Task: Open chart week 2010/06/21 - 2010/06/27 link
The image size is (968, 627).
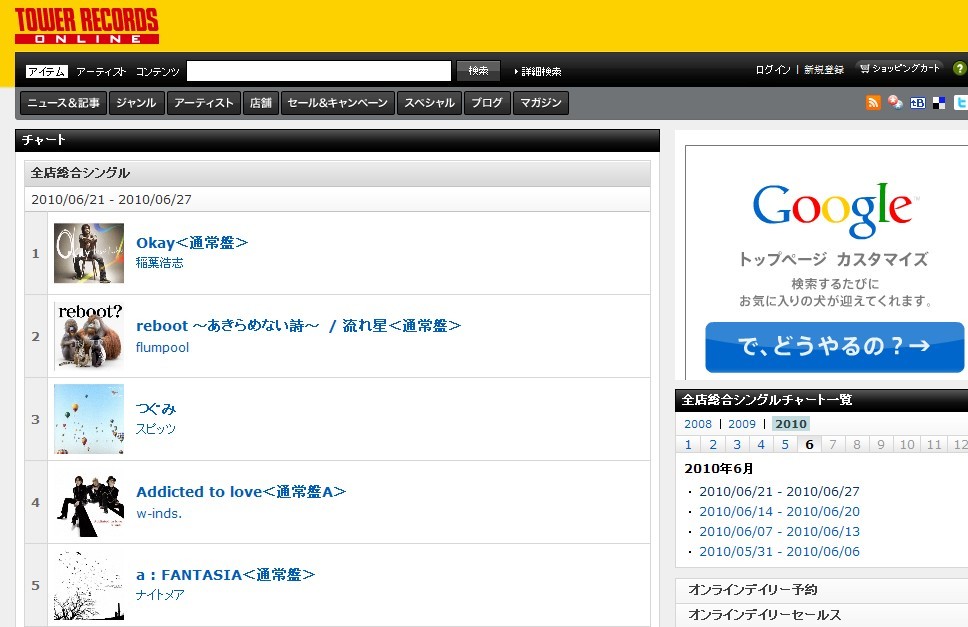Action: click(x=779, y=492)
